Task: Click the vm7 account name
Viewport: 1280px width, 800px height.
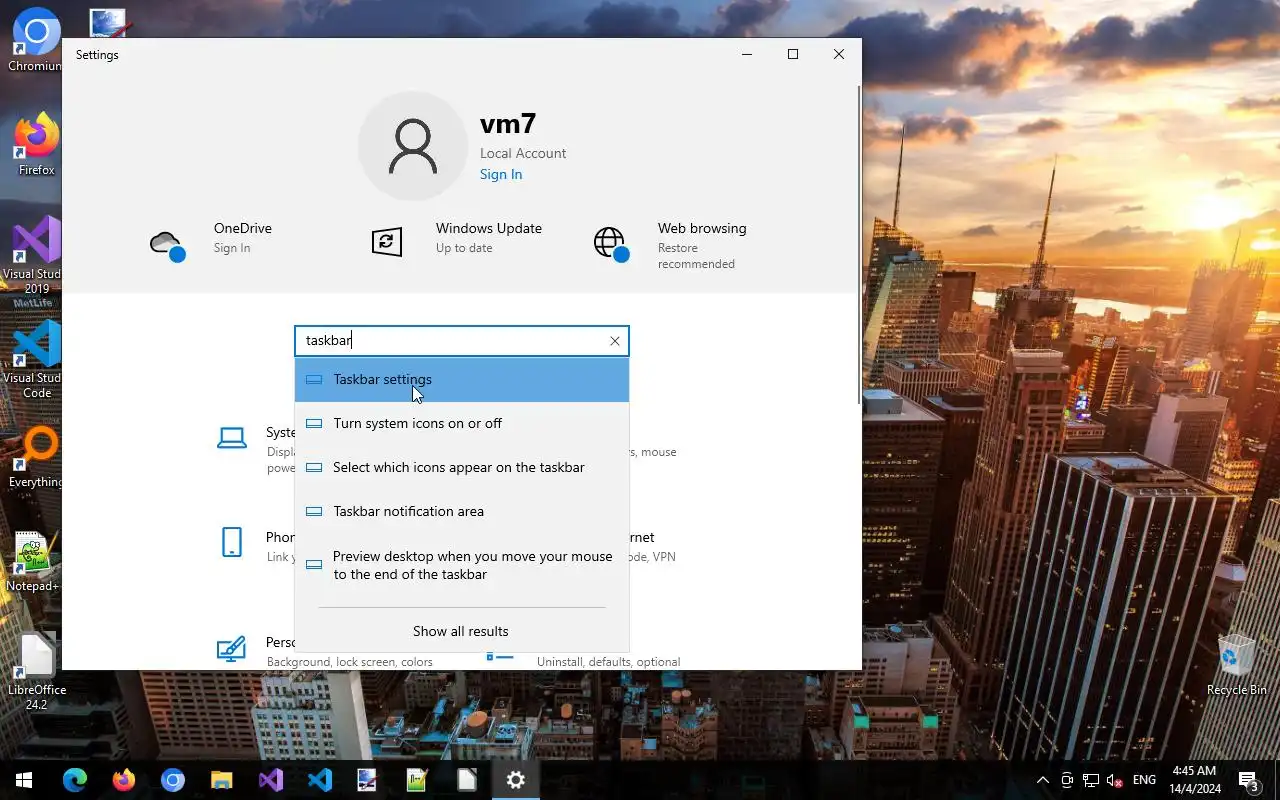Action: tap(508, 124)
